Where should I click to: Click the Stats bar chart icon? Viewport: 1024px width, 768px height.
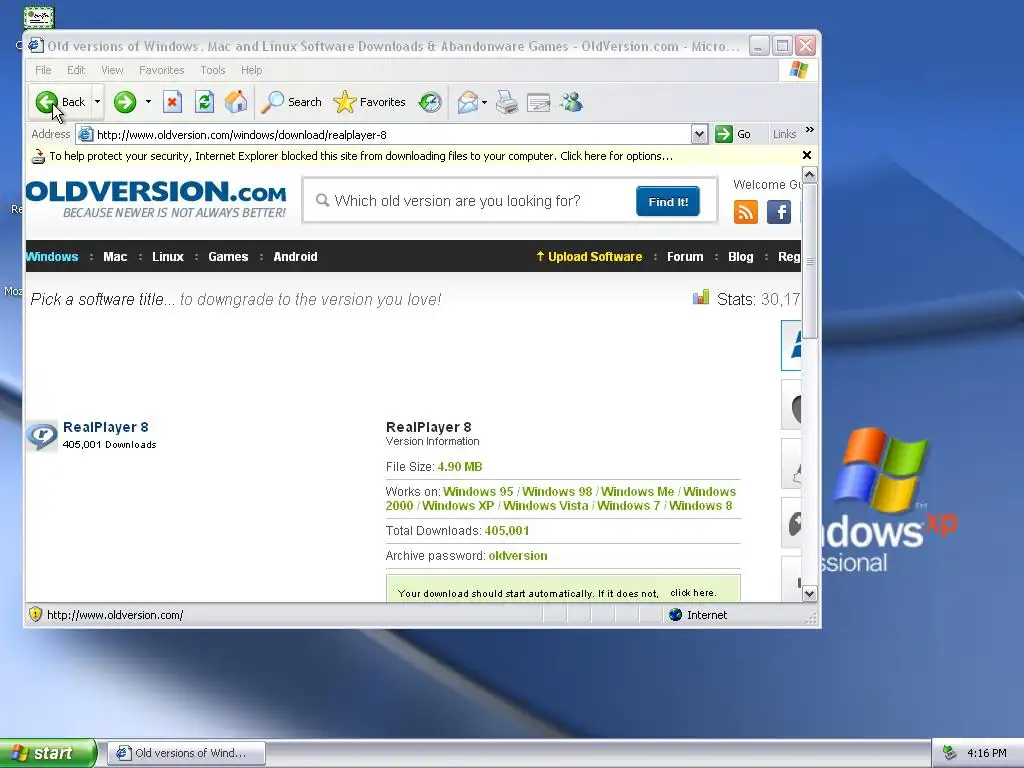701,298
